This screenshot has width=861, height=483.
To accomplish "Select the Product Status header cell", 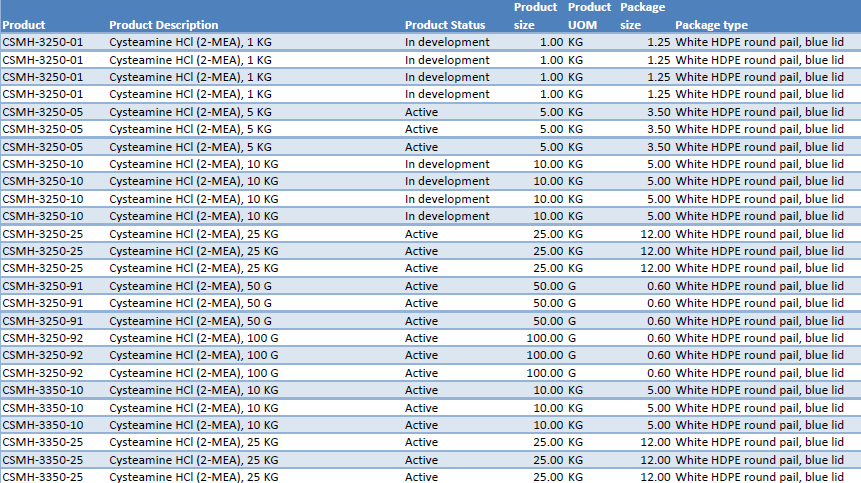I will pos(445,25).
